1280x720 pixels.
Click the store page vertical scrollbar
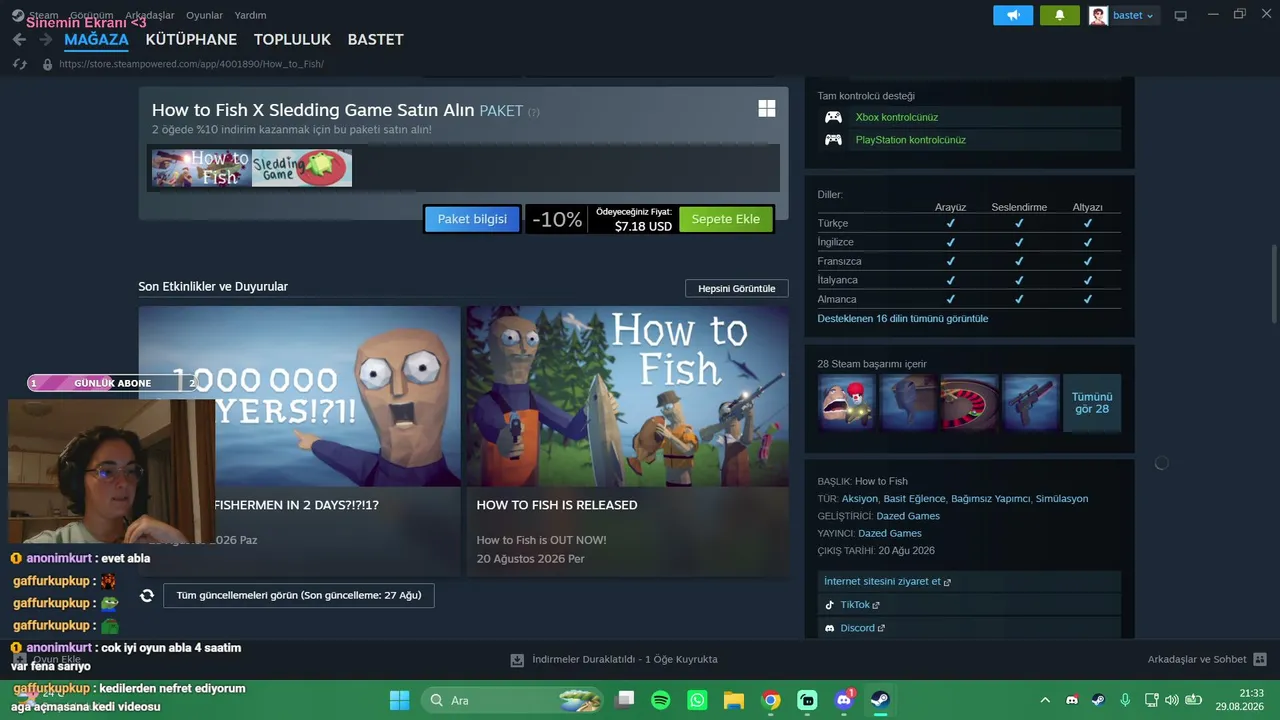tap(1273, 283)
